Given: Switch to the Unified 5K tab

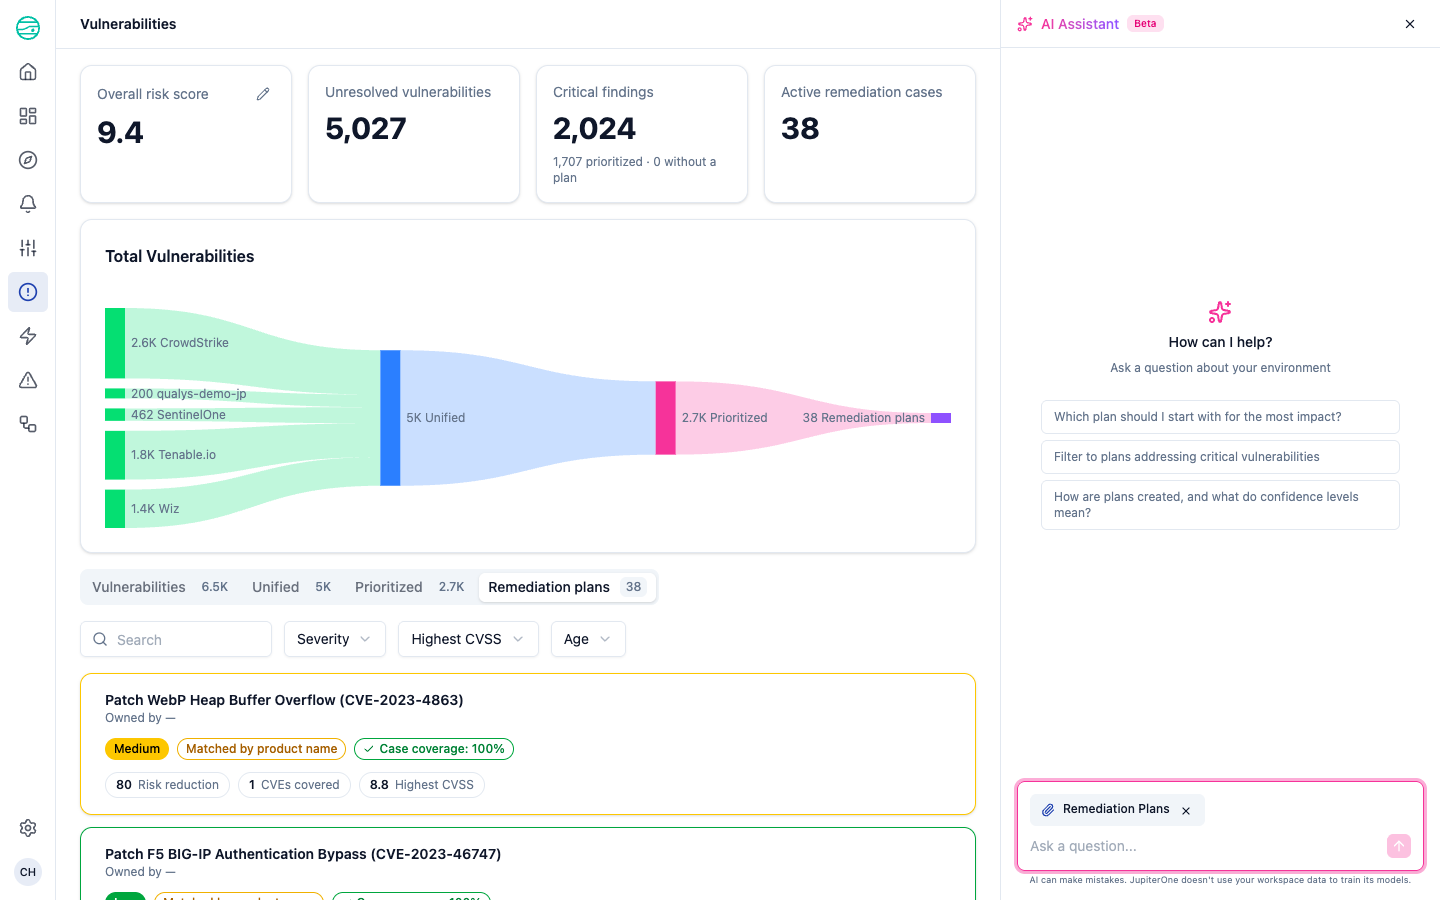Looking at the screenshot, I should tap(291, 587).
